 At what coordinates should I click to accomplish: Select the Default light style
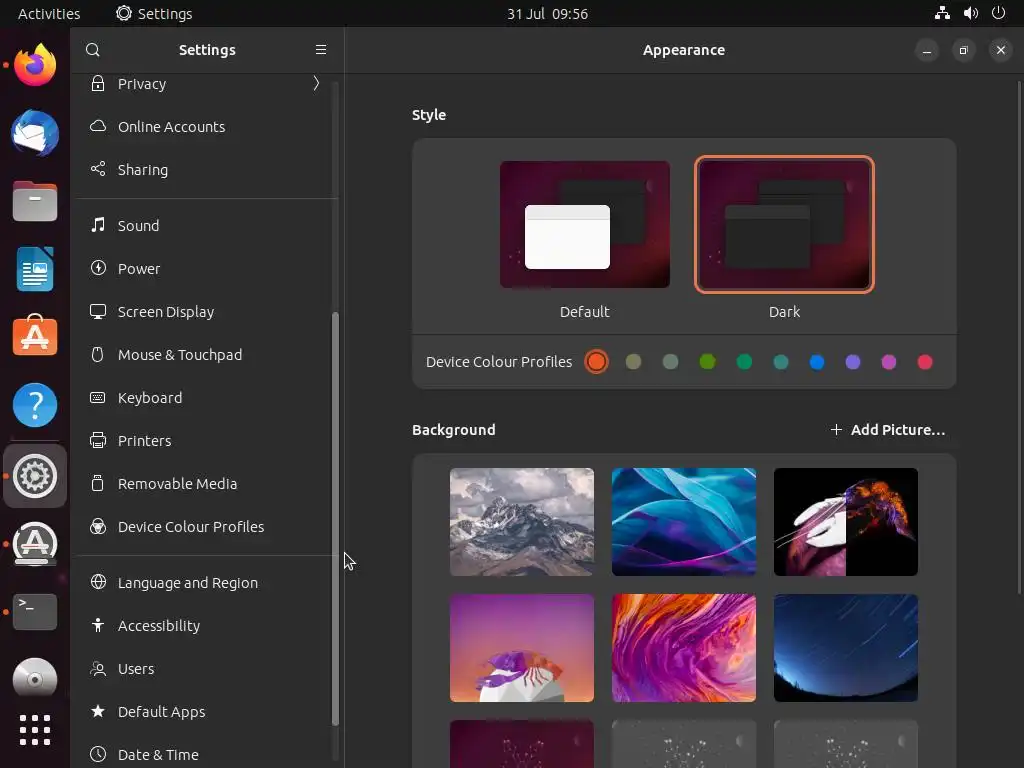584,225
